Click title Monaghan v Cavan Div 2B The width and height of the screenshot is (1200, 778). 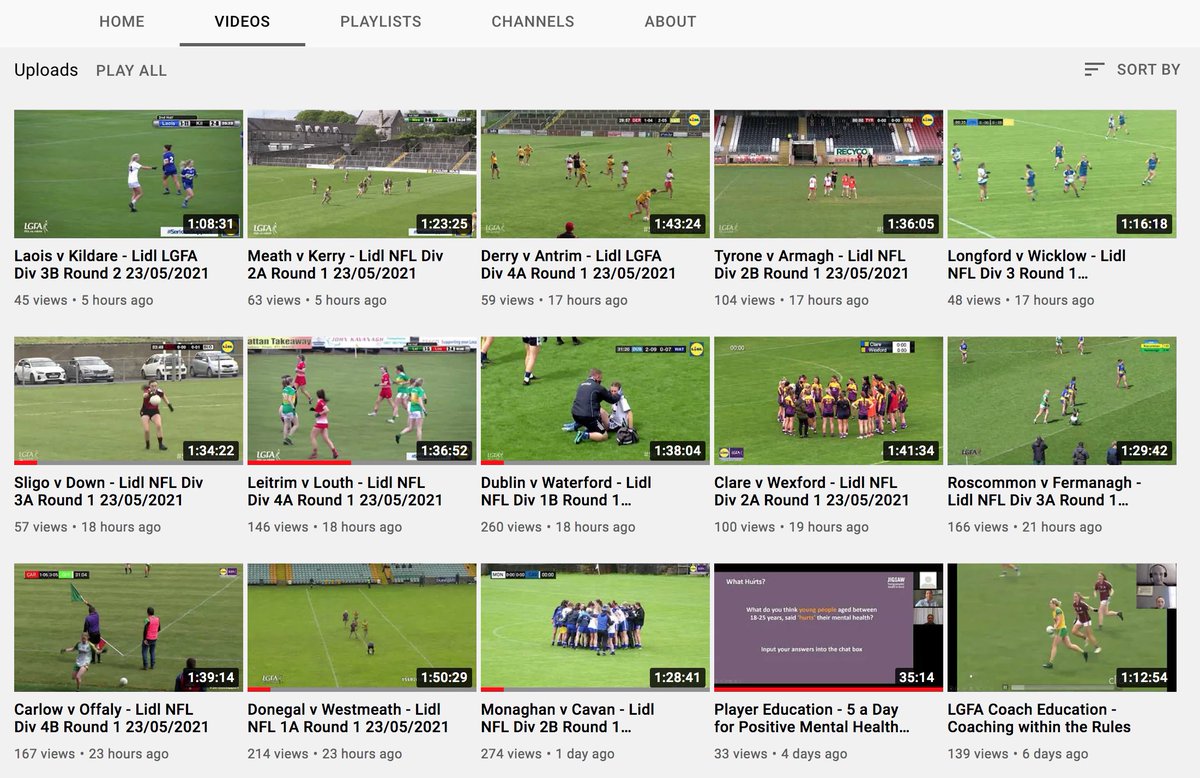click(x=568, y=718)
